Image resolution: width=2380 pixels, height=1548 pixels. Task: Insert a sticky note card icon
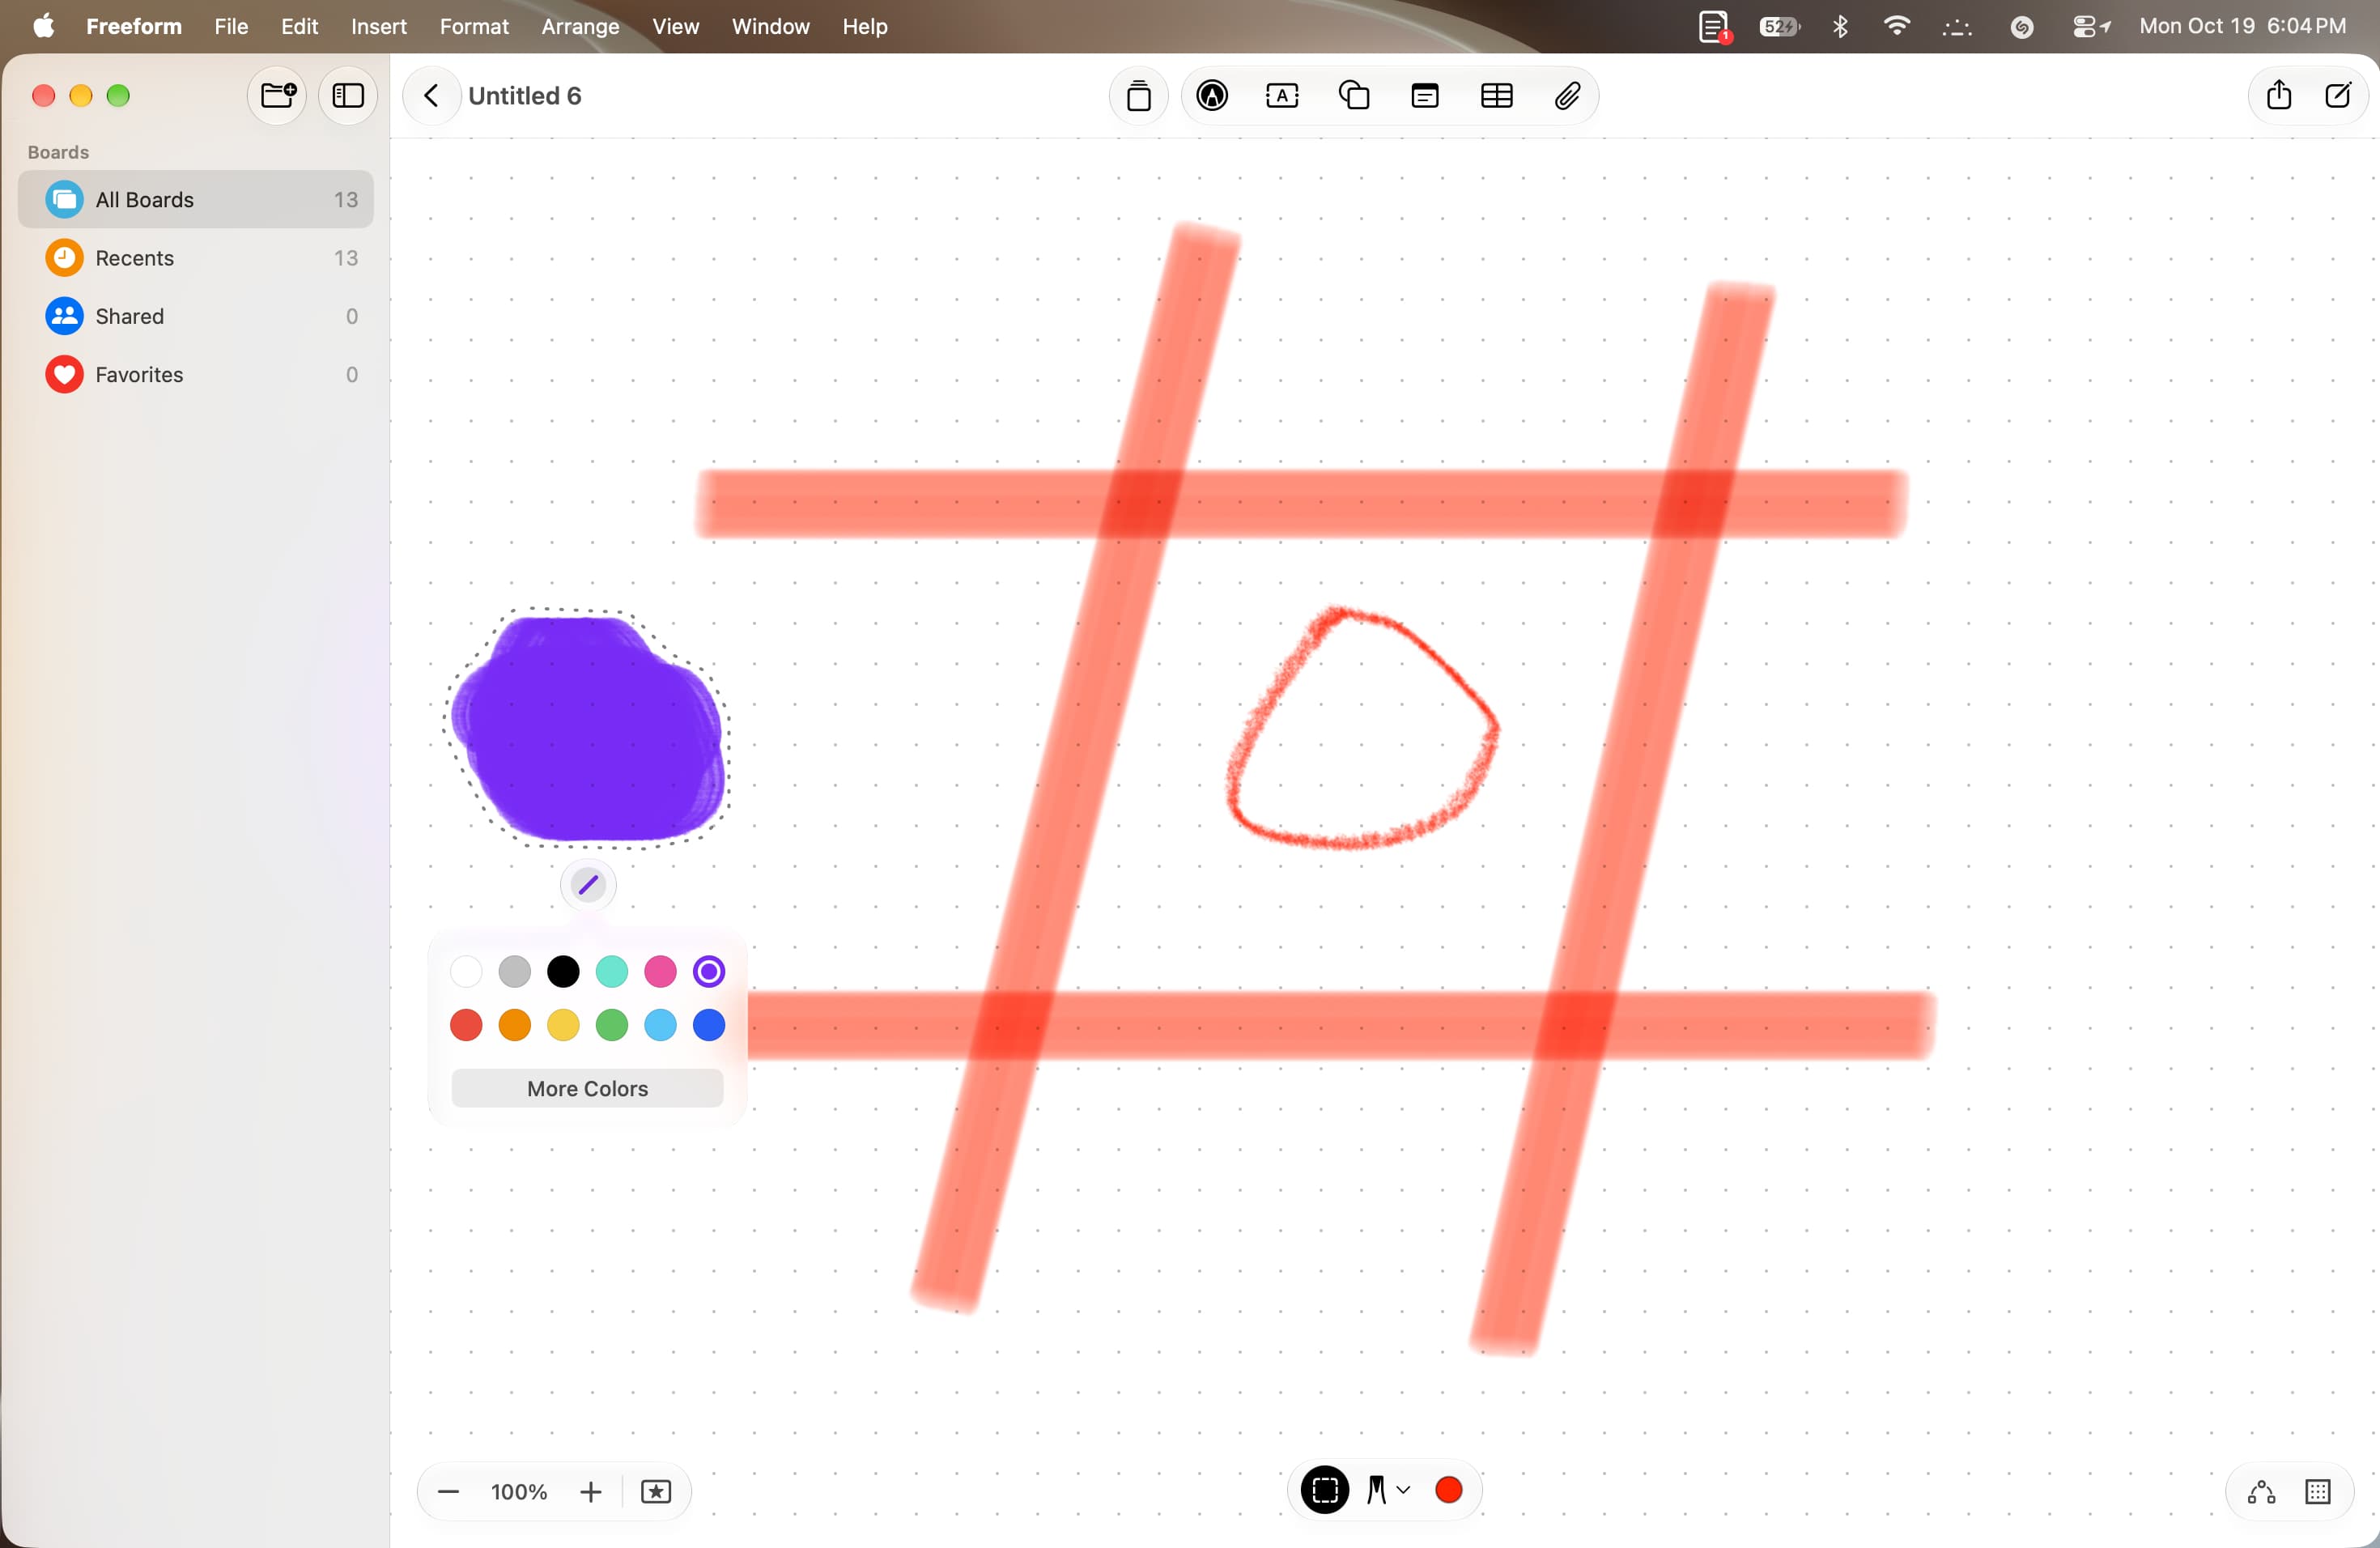(x=1424, y=96)
